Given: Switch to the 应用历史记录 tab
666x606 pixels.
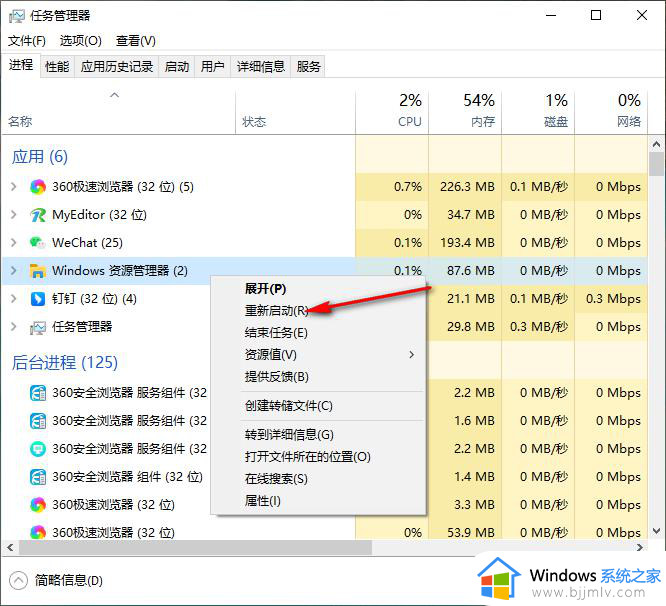Looking at the screenshot, I should 117,67.
